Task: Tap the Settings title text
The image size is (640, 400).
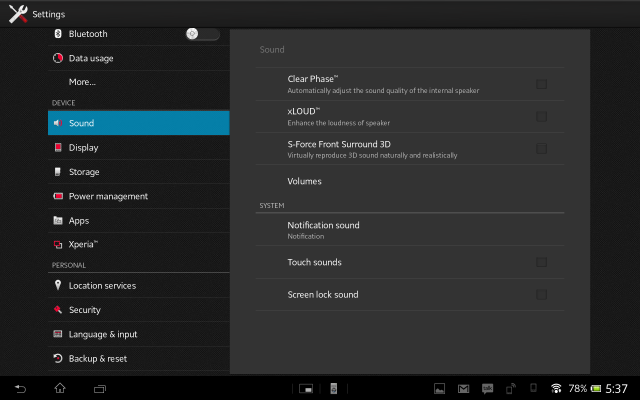Action: pos(49,14)
